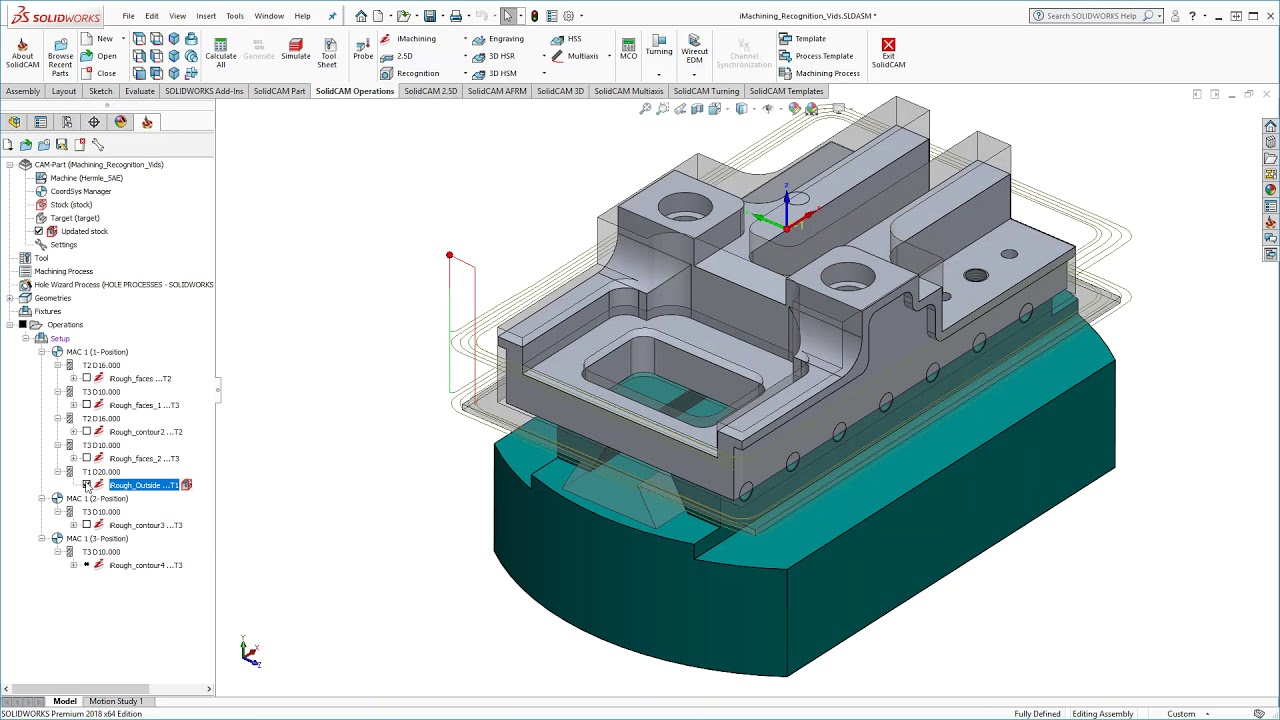
Task: Click Exit SolidCAM
Action: point(888,53)
